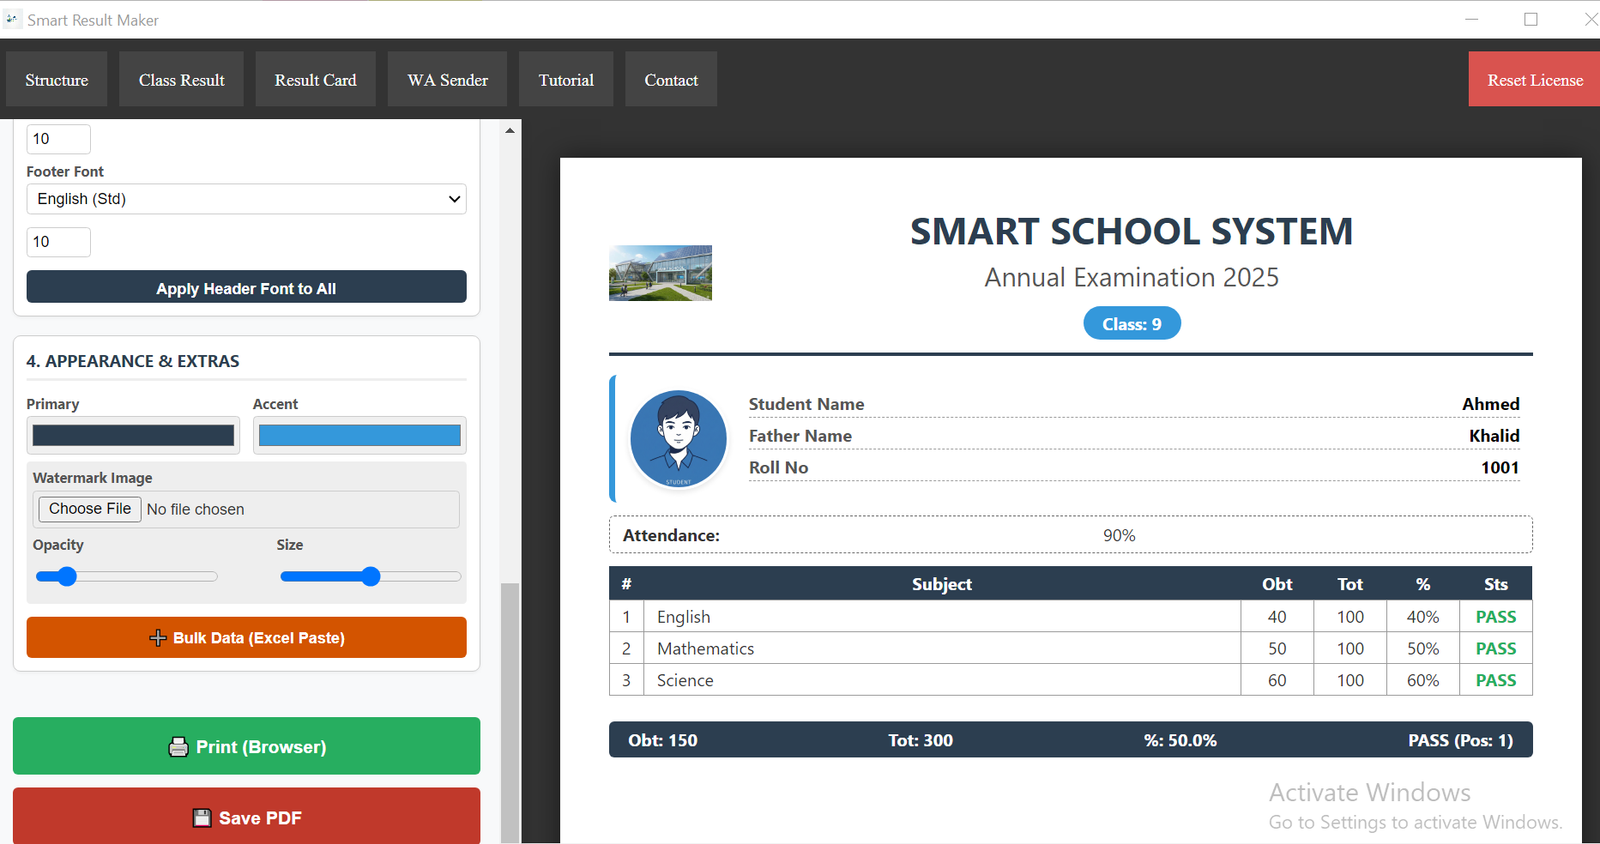This screenshot has height=844, width=1600.
Task: Click the Smart Result Maker app icon
Action: (x=12, y=19)
